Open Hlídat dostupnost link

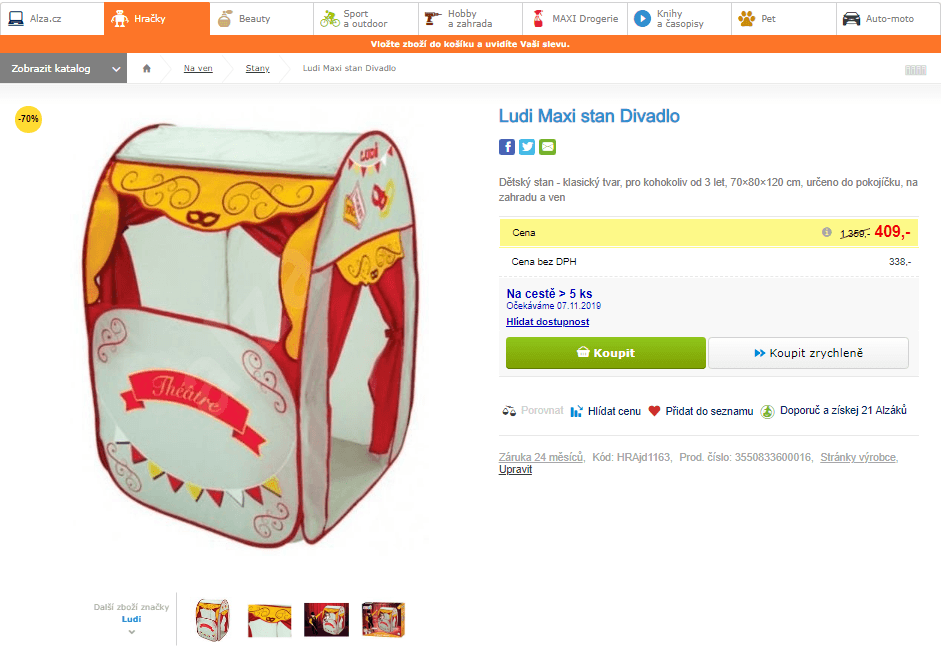pos(547,322)
